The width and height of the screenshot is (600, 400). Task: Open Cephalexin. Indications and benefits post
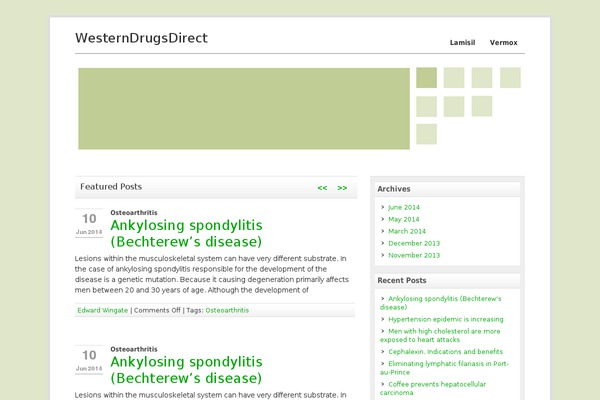(x=445, y=352)
